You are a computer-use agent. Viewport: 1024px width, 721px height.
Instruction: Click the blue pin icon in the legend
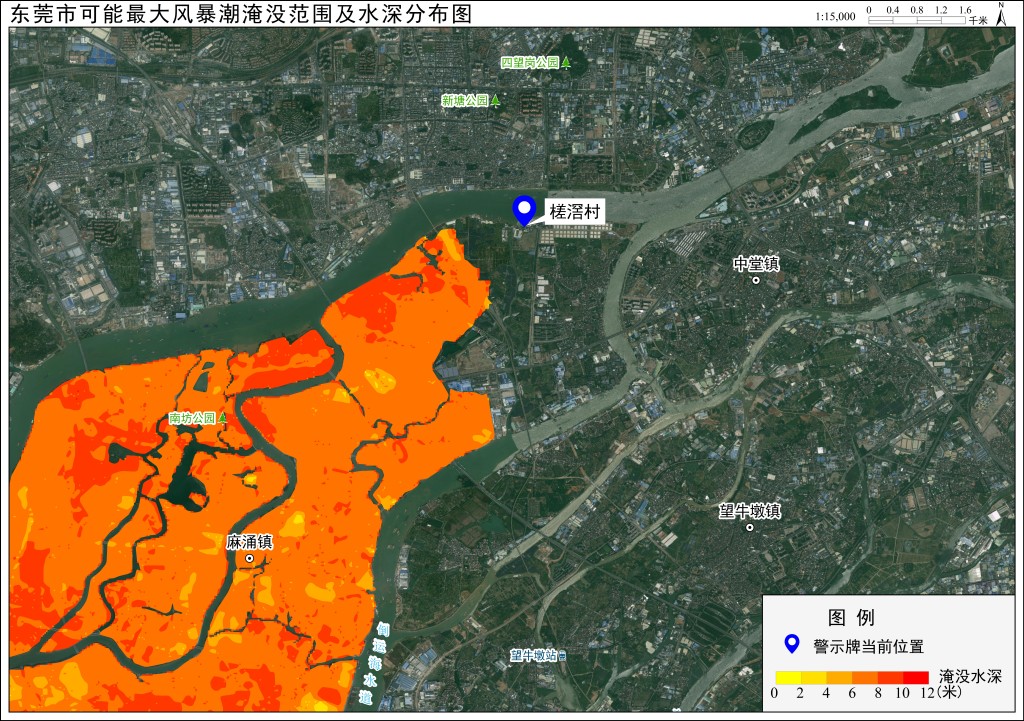792,644
